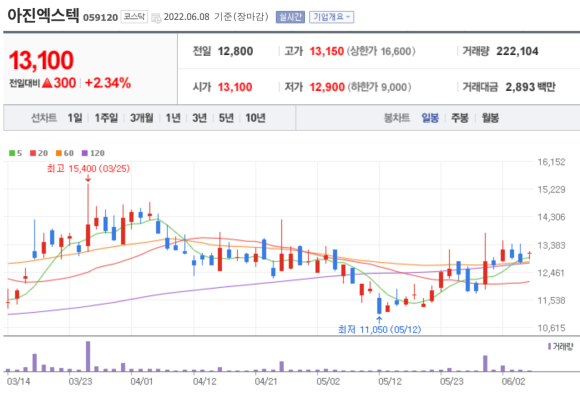This screenshot has width=580, height=393.
Task: Click the current price 13,100
Action: tap(41, 60)
